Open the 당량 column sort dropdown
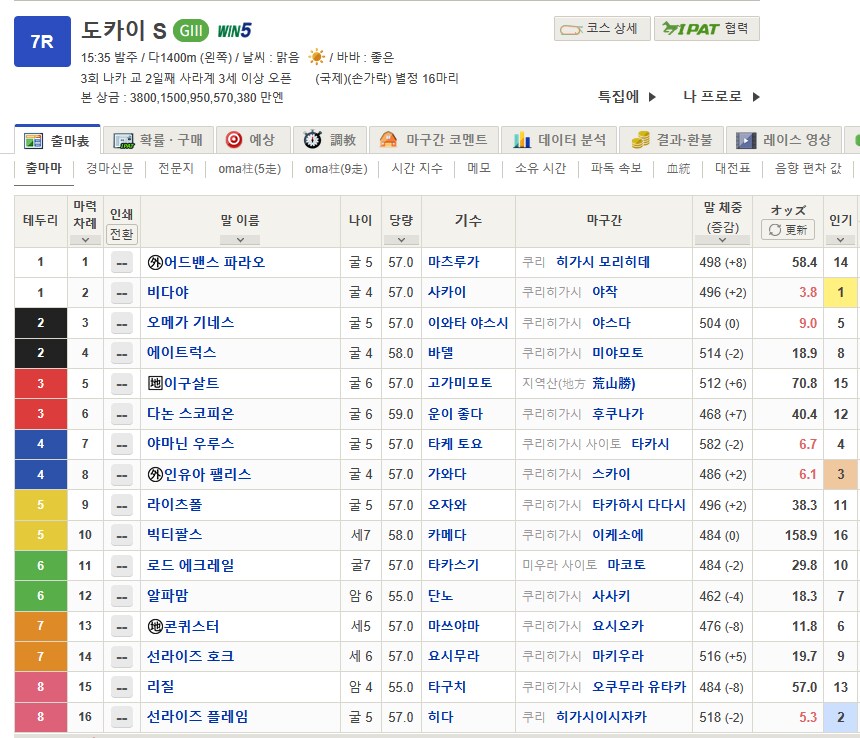The image size is (860, 738). [400, 240]
